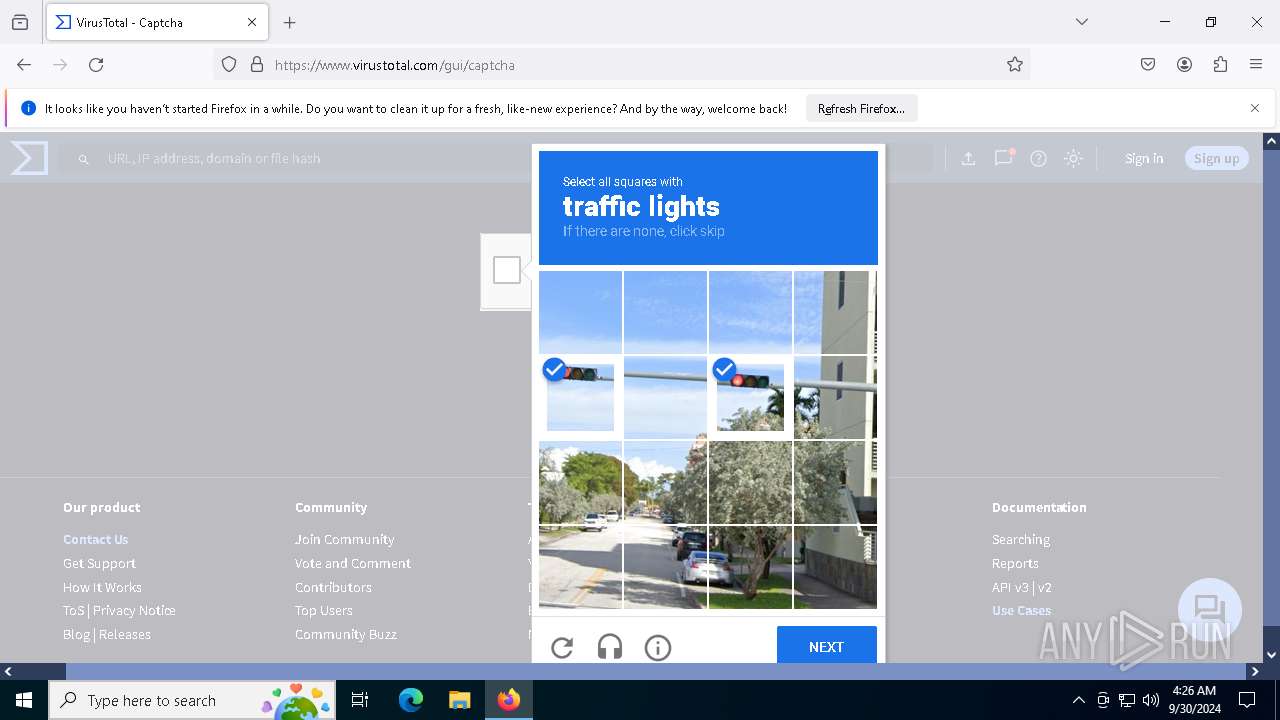The width and height of the screenshot is (1280, 720).
Task: Switch to the audio challenge headphones icon
Action: [x=610, y=648]
